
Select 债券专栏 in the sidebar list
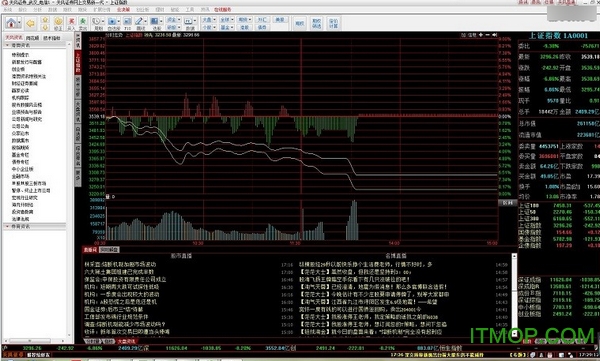coord(20,162)
